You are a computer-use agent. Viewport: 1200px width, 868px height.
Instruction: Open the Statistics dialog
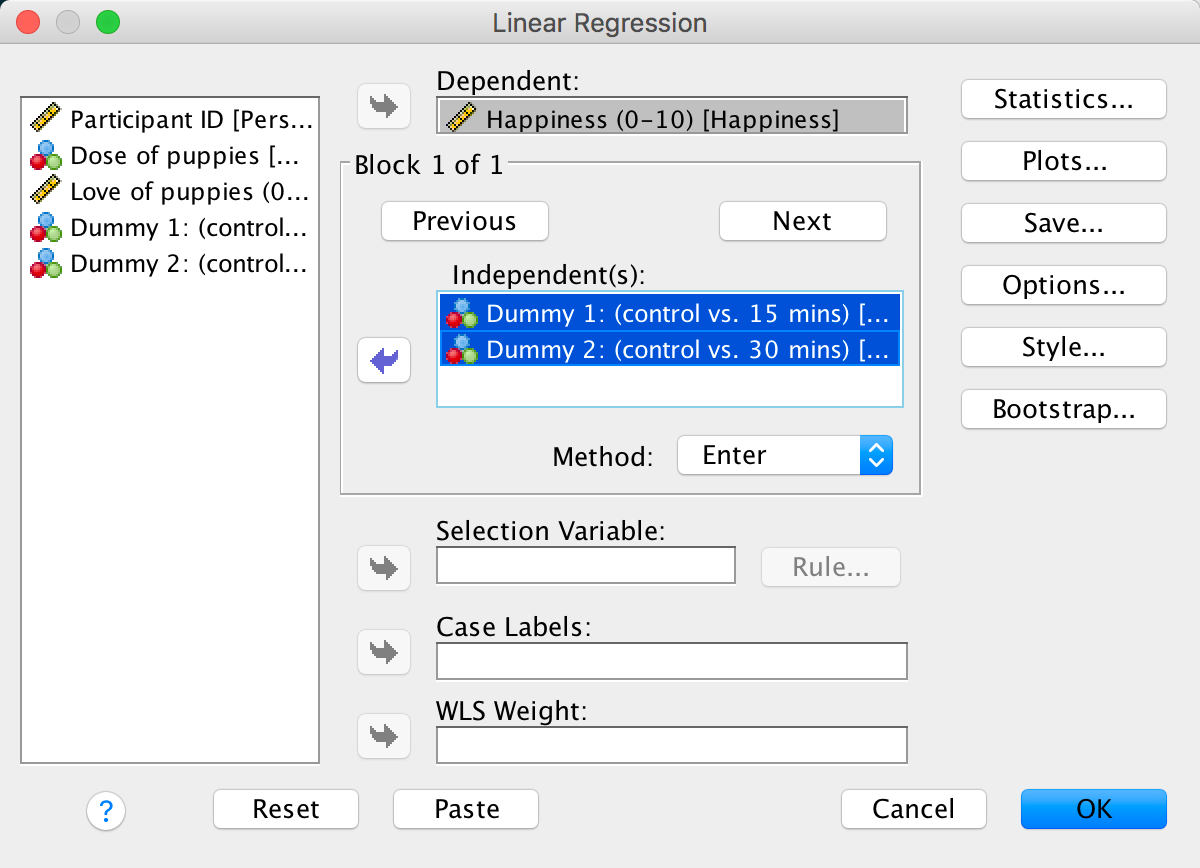[1063, 99]
